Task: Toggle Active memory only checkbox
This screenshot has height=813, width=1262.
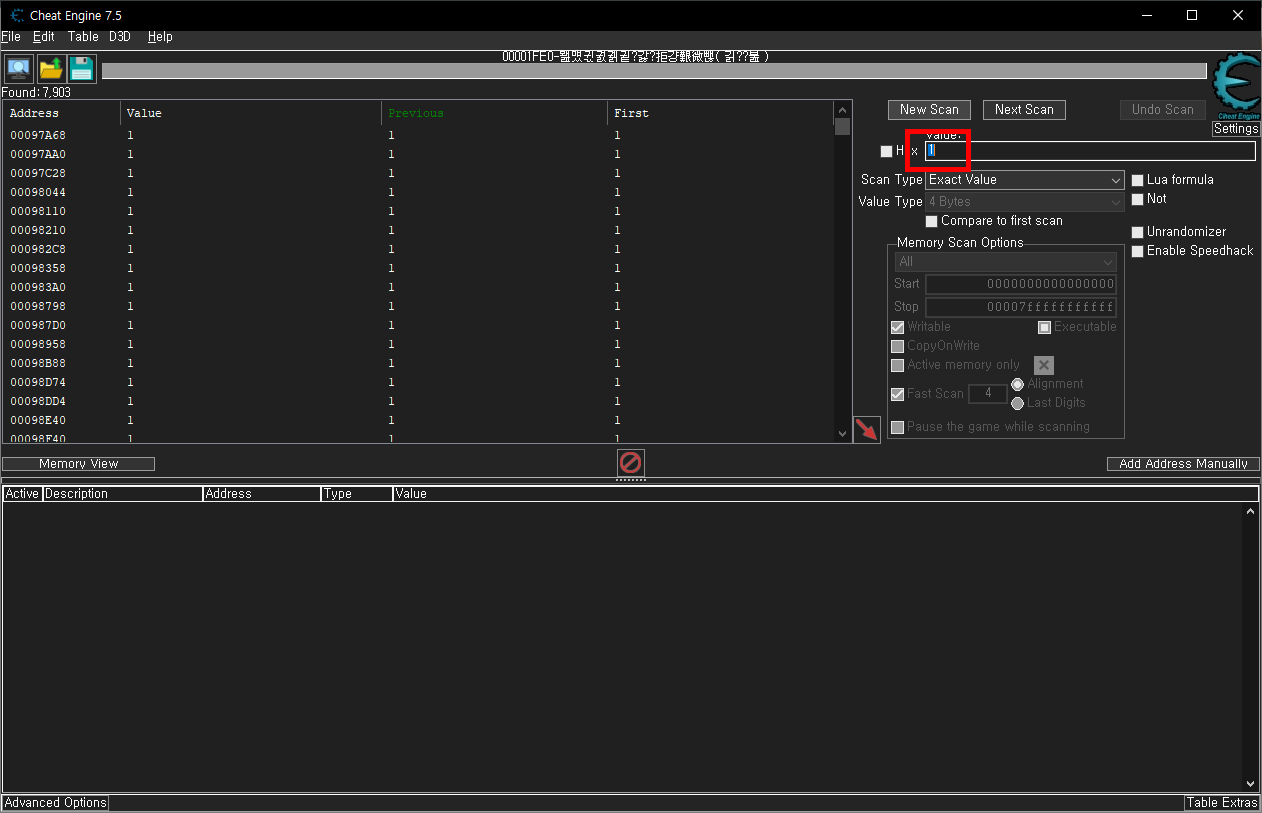Action: 898,365
